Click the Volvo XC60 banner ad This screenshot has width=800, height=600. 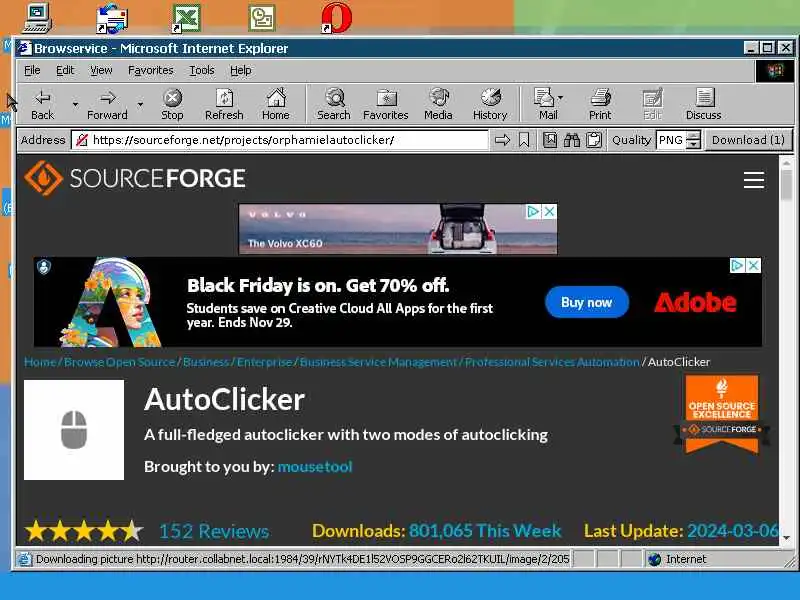click(x=398, y=229)
